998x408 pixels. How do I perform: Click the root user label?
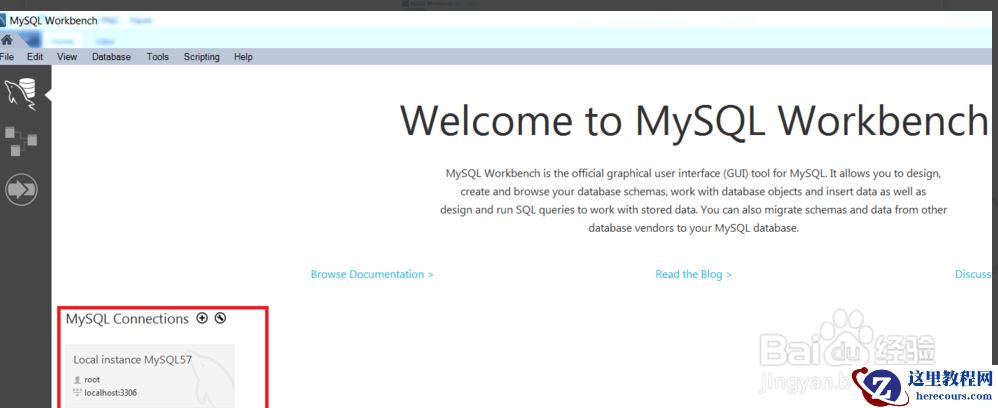coord(92,380)
